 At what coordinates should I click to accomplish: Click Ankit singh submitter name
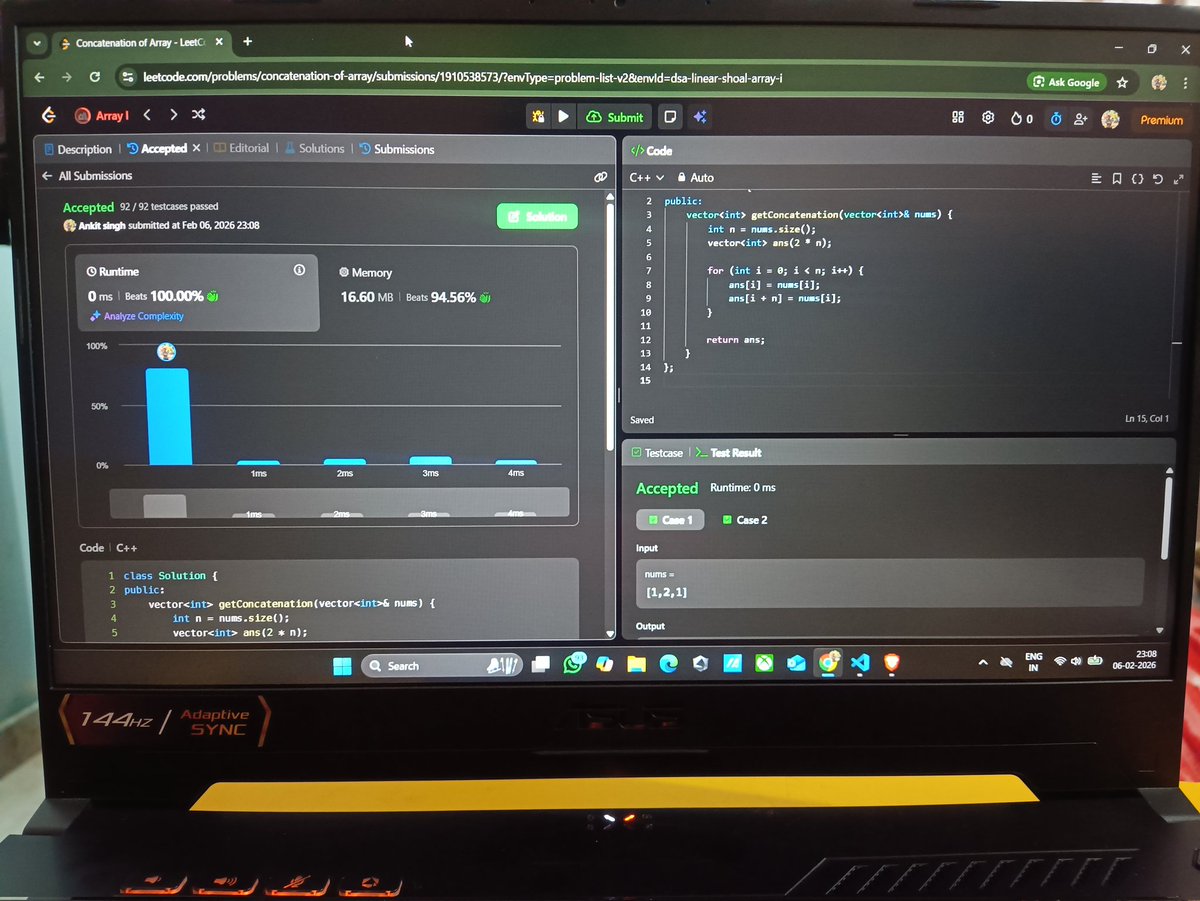click(x=101, y=226)
